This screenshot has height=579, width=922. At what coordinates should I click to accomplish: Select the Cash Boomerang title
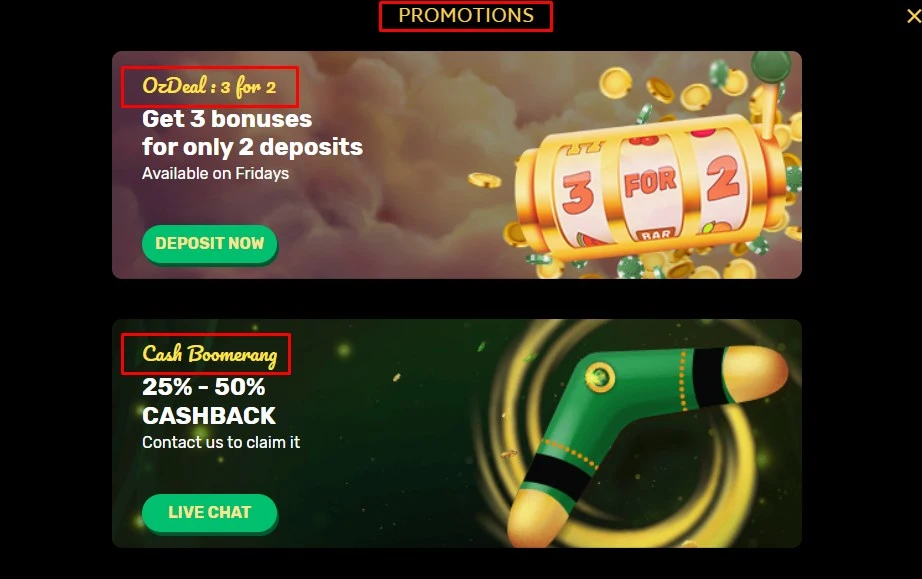click(209, 354)
